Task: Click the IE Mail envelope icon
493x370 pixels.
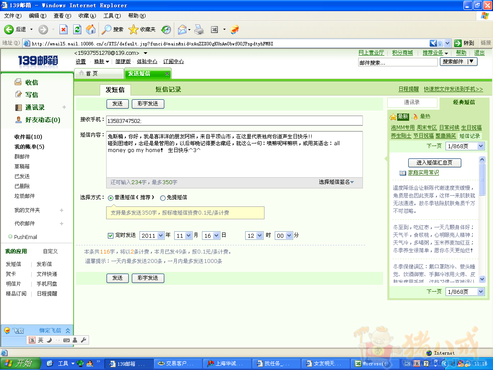Action: (182, 30)
